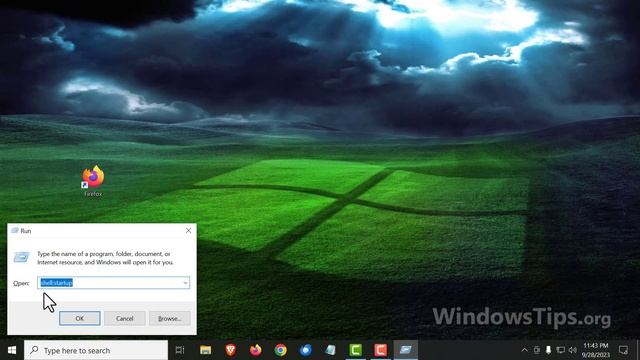Open the red Camtasia recorder icon on the taskbar
This screenshot has width=640, height=360.
(x=380, y=350)
